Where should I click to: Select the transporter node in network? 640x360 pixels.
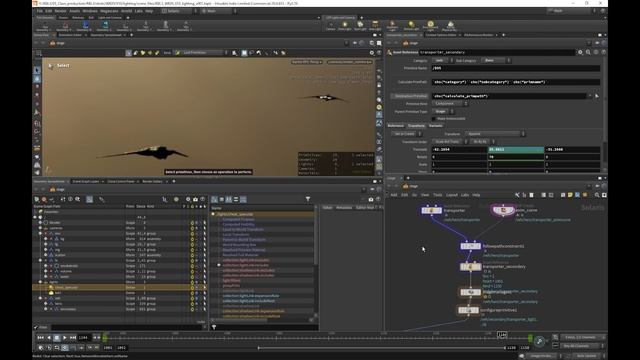[431, 210]
